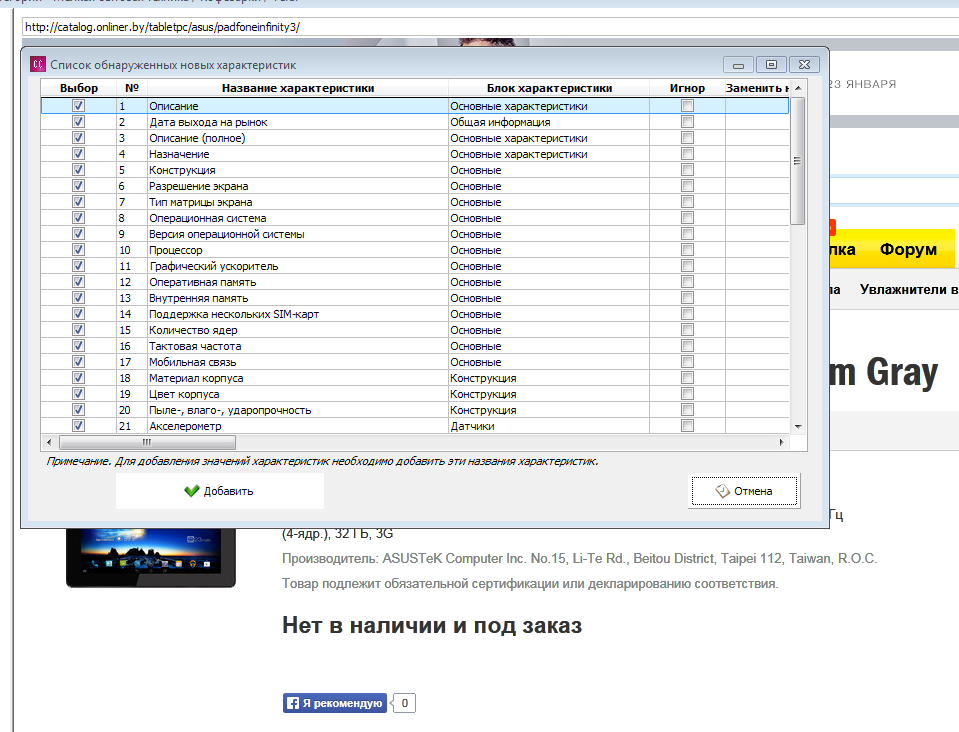
Task: Tick Игнор checkbox for Операционная система row
Action: coord(687,218)
